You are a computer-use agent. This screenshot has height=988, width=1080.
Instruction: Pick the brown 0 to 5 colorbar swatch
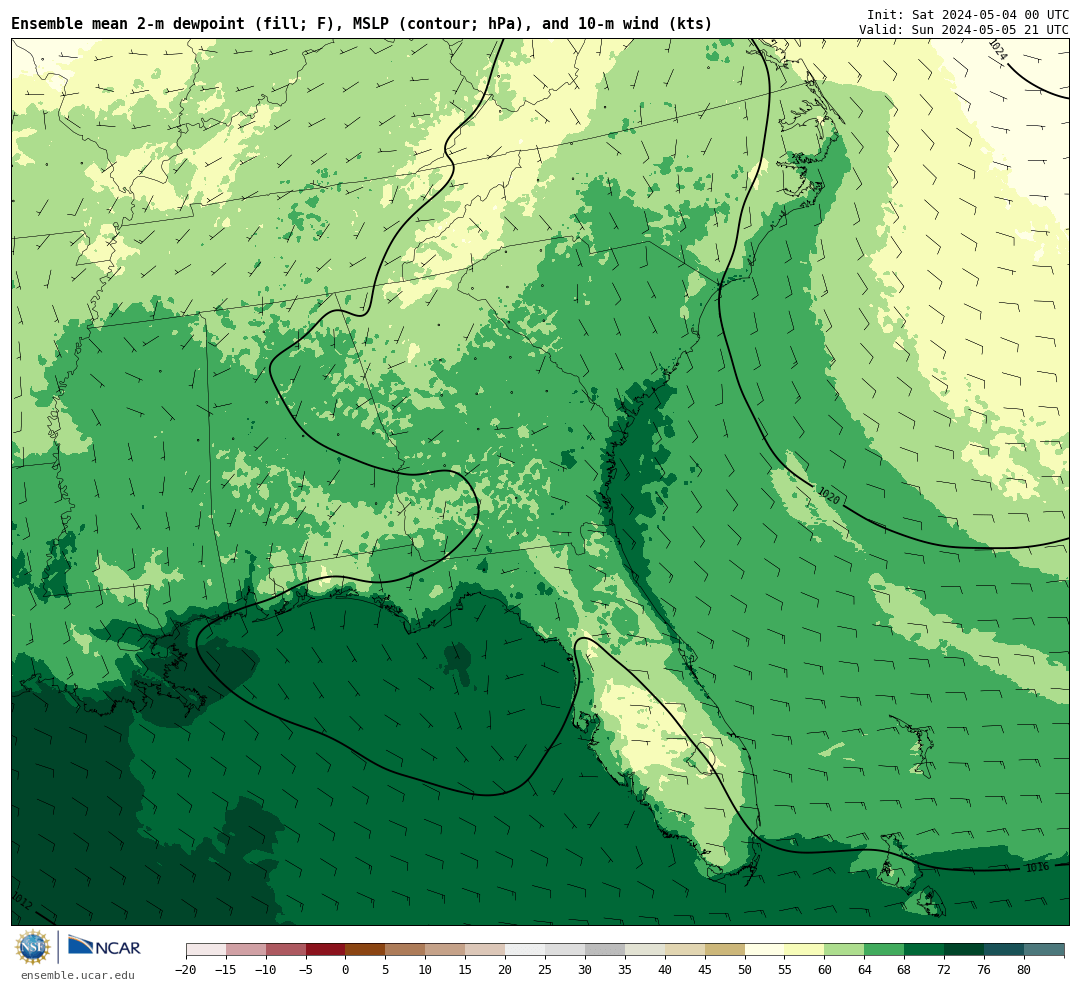tap(366, 950)
